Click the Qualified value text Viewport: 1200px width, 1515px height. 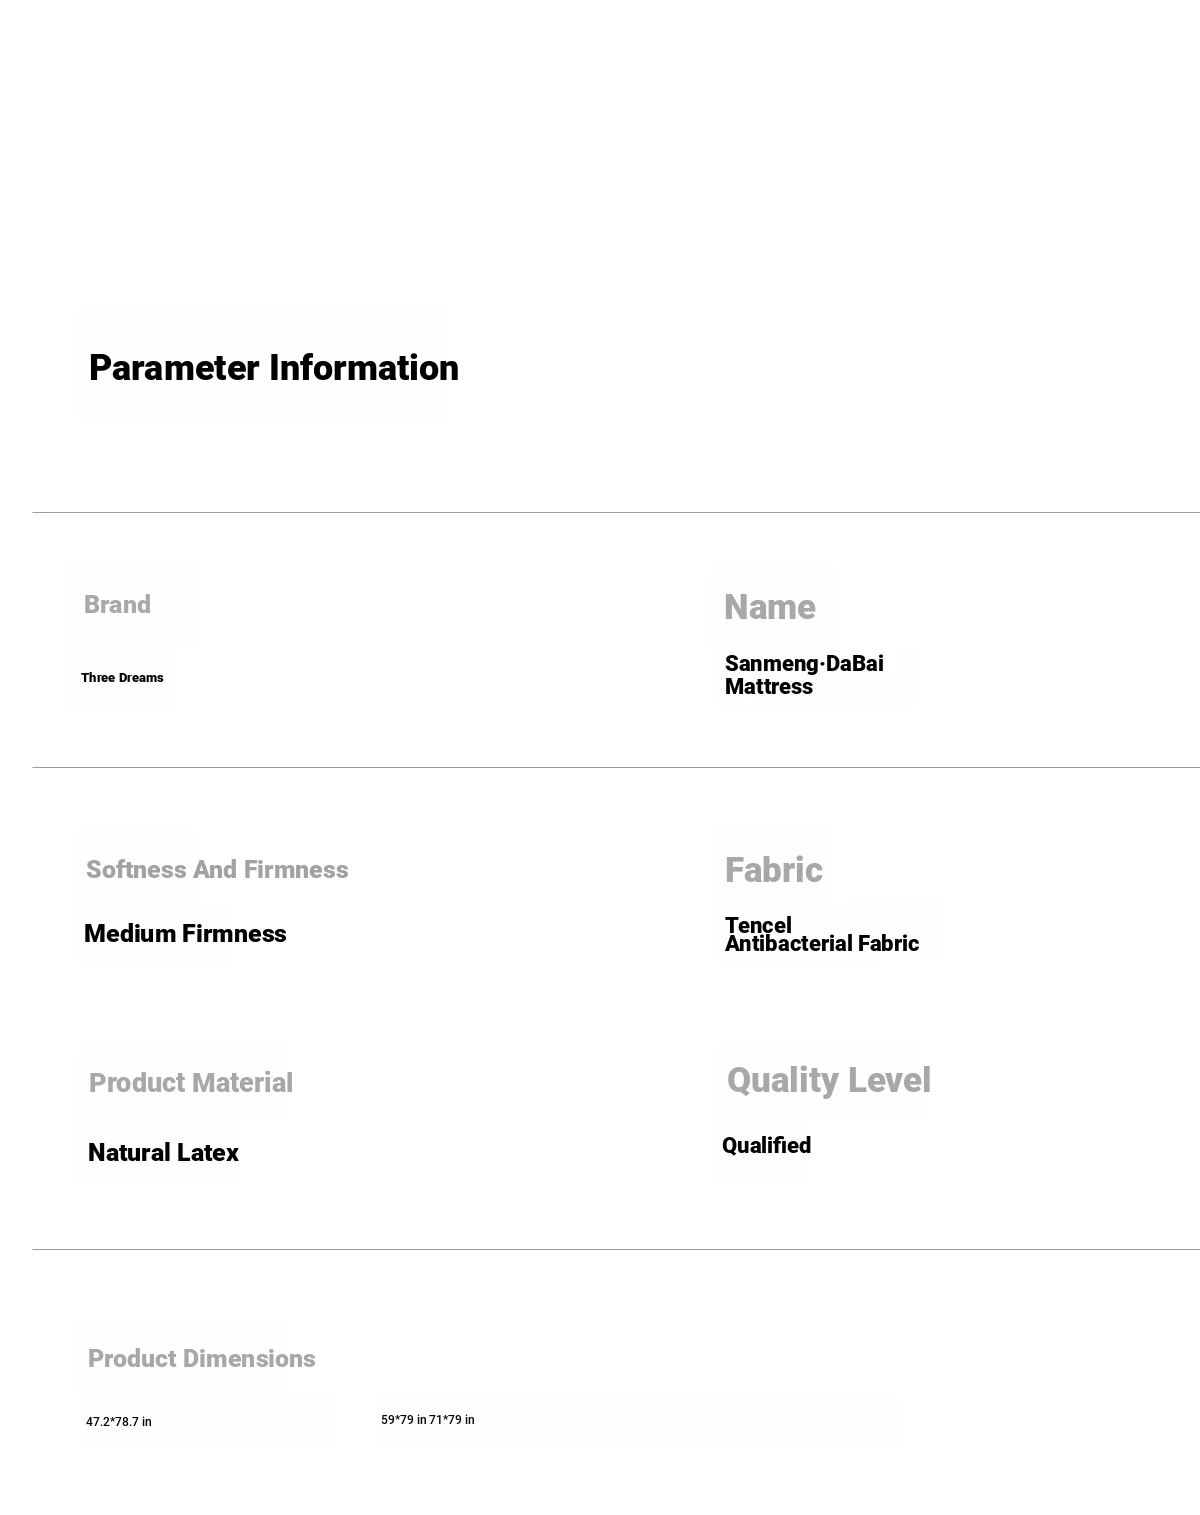[766, 1146]
